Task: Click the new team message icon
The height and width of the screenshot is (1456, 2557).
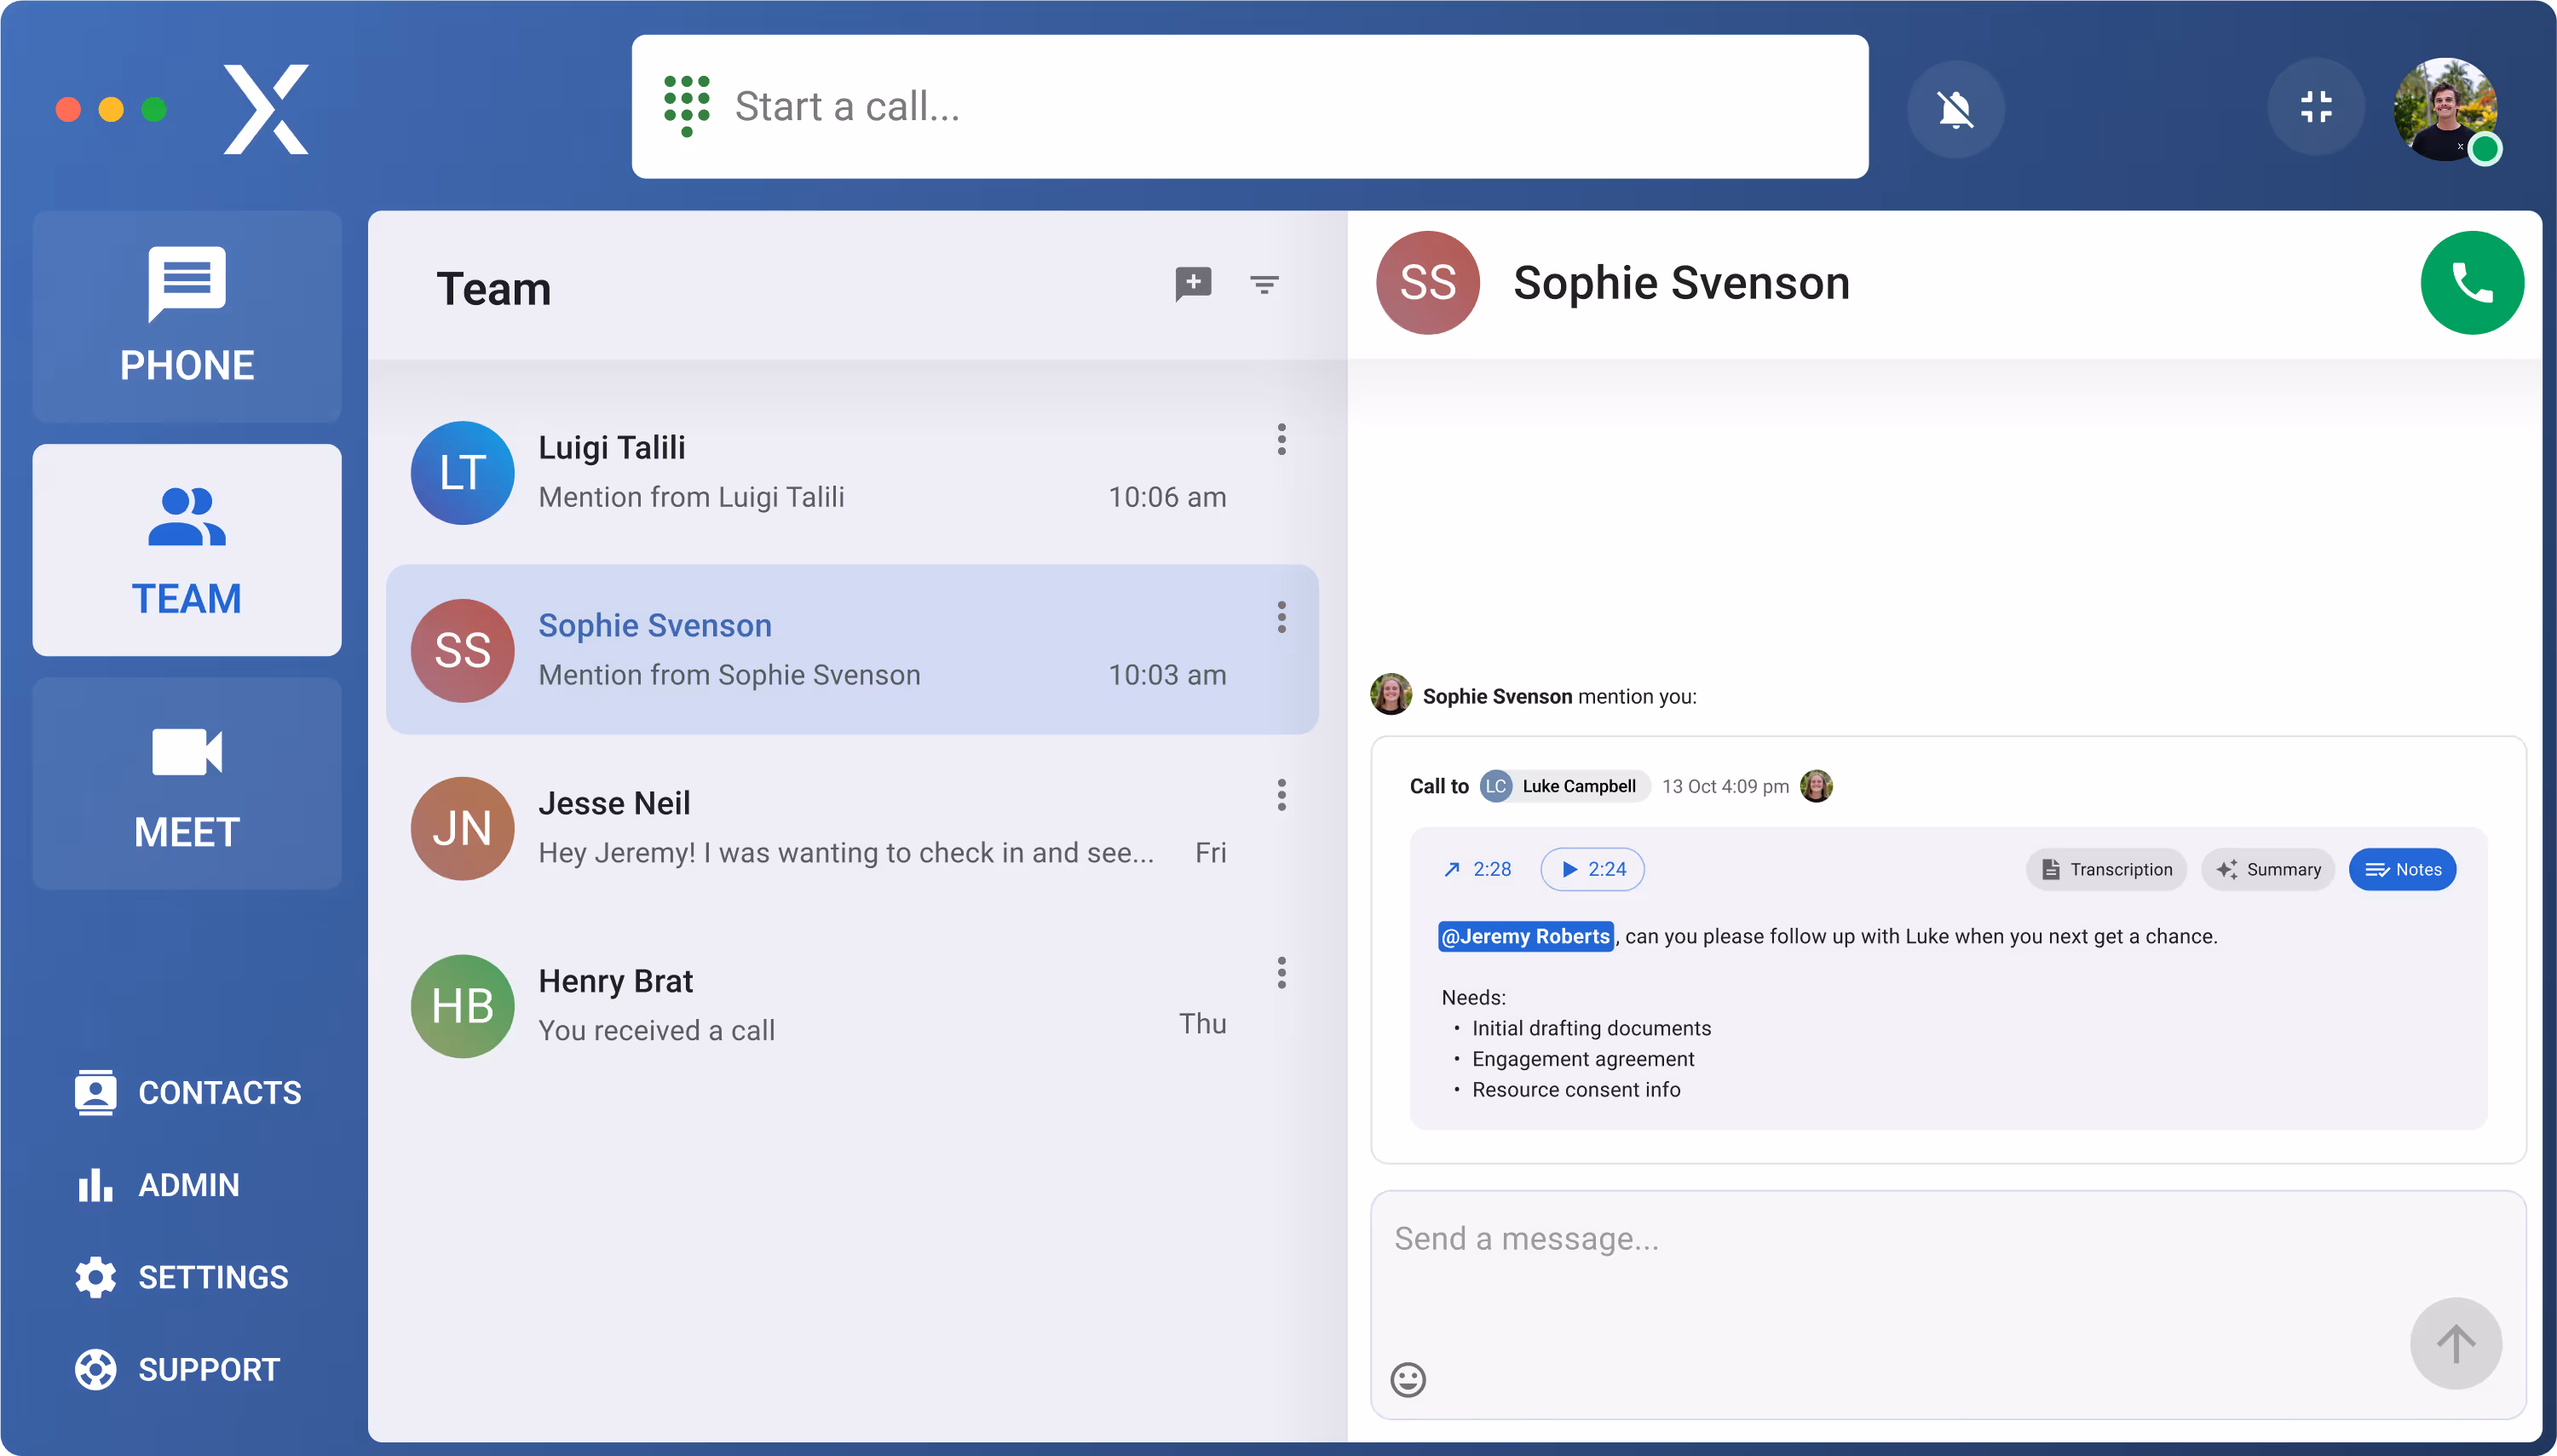Action: [x=1193, y=284]
